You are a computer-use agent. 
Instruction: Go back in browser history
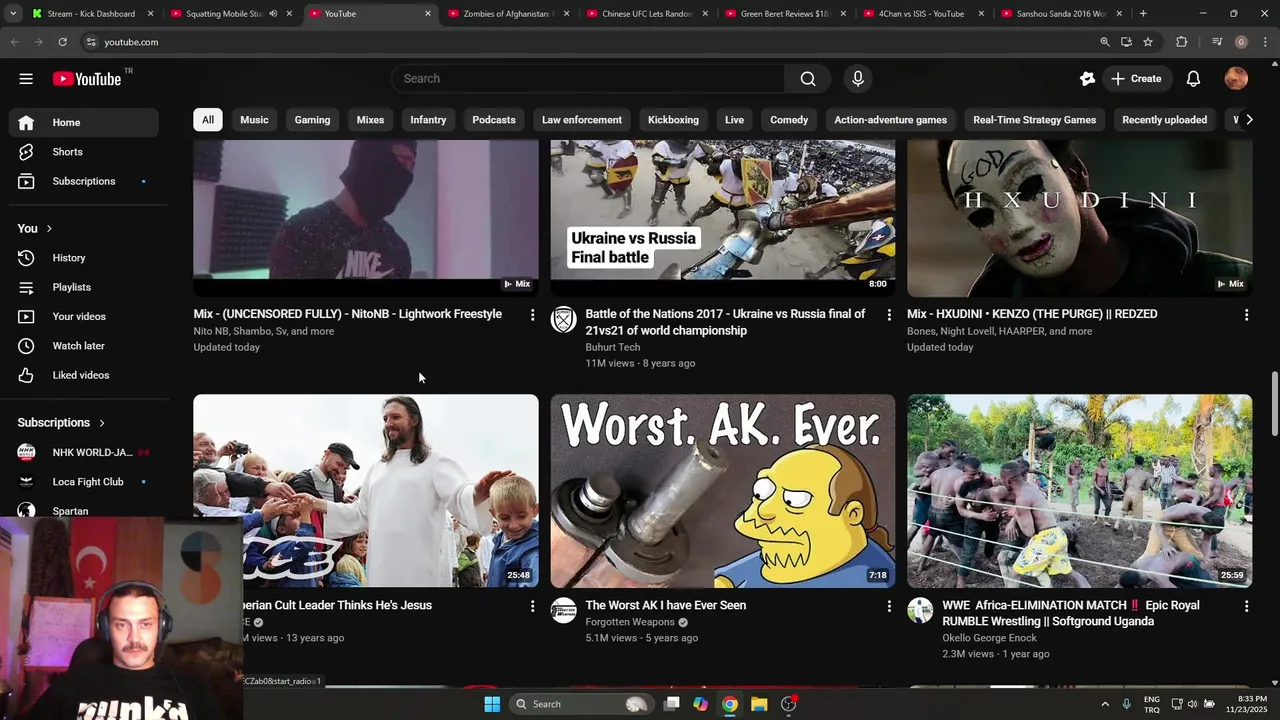pyautogui.click(x=15, y=42)
